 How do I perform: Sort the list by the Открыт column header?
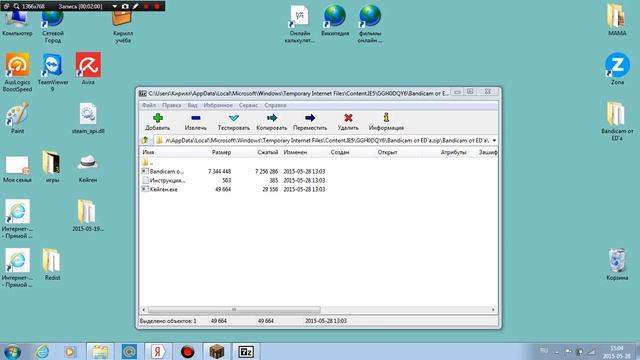tap(387, 152)
